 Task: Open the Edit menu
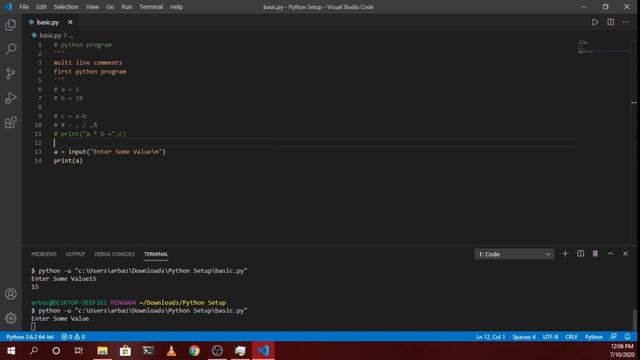click(x=41, y=7)
